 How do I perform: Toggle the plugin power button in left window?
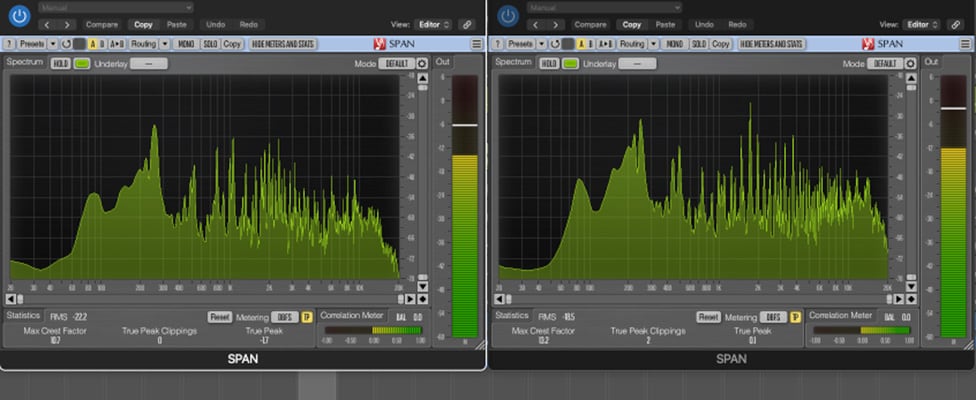point(19,16)
